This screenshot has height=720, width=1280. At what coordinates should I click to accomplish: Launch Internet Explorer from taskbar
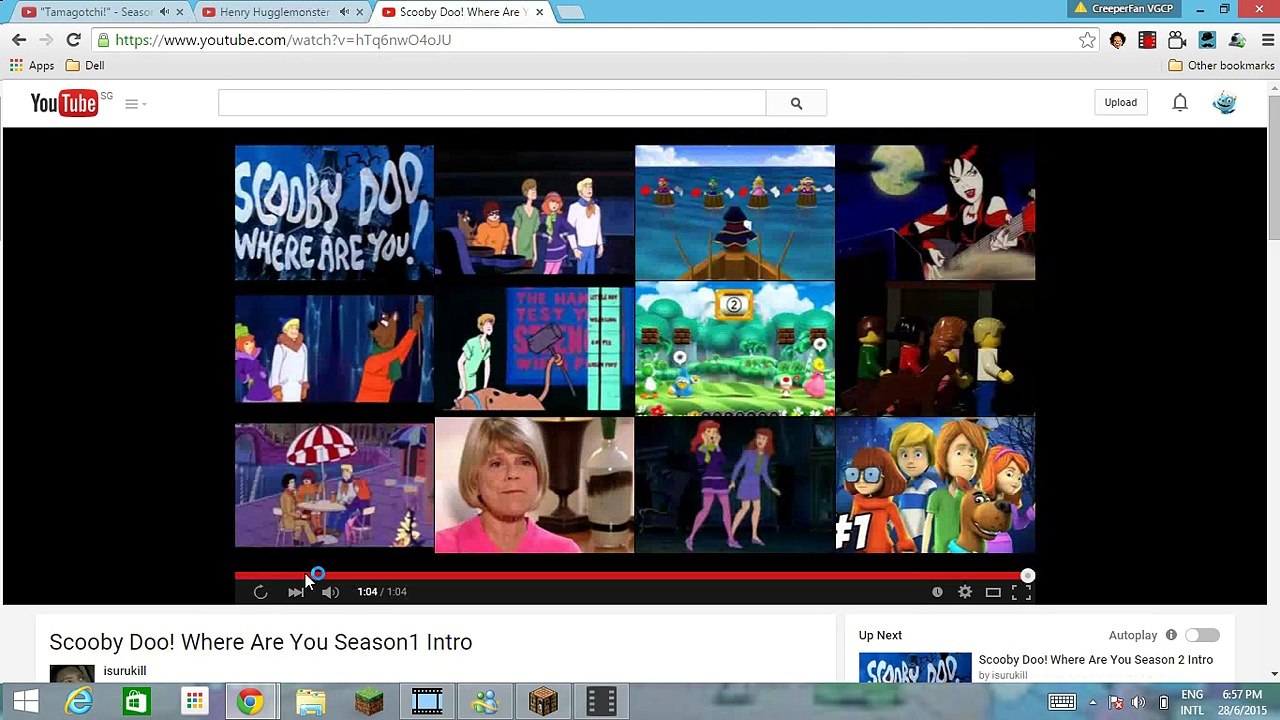tap(79, 702)
